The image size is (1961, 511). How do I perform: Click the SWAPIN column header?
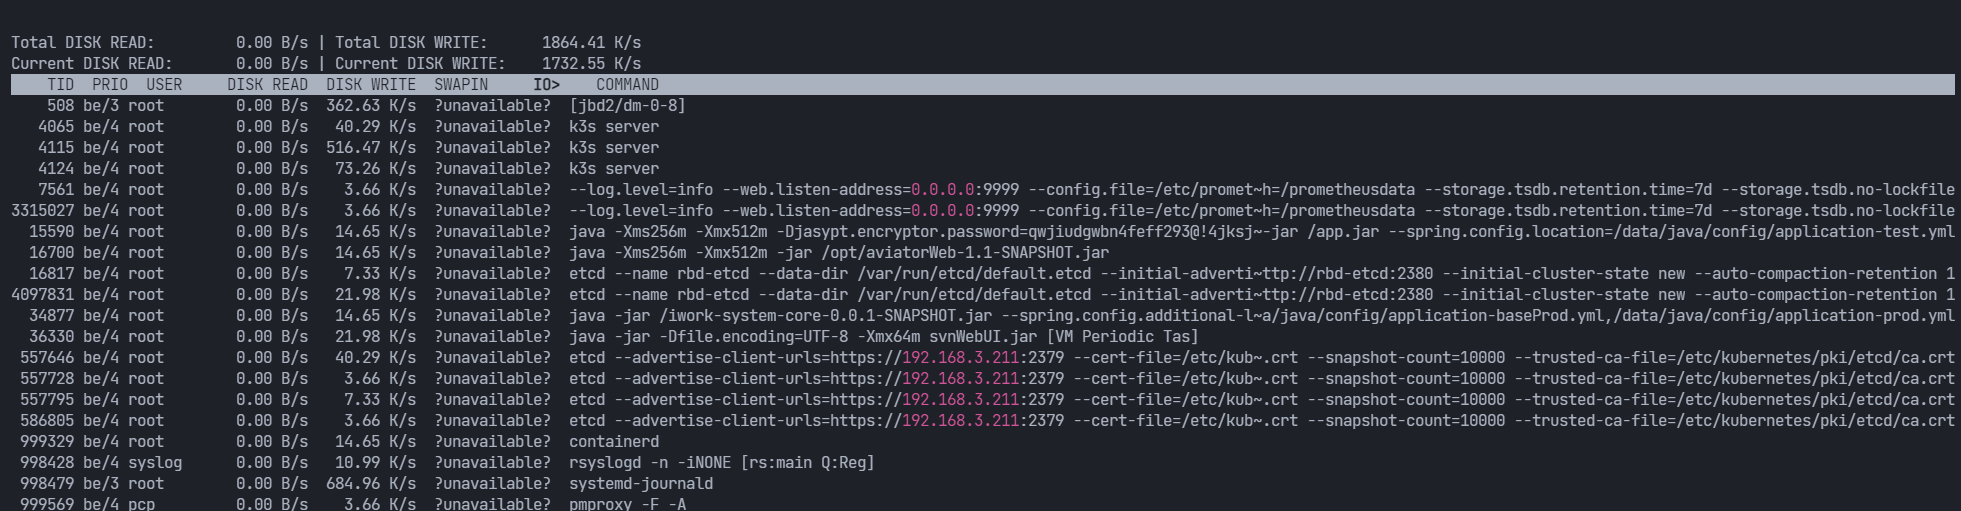461,85
